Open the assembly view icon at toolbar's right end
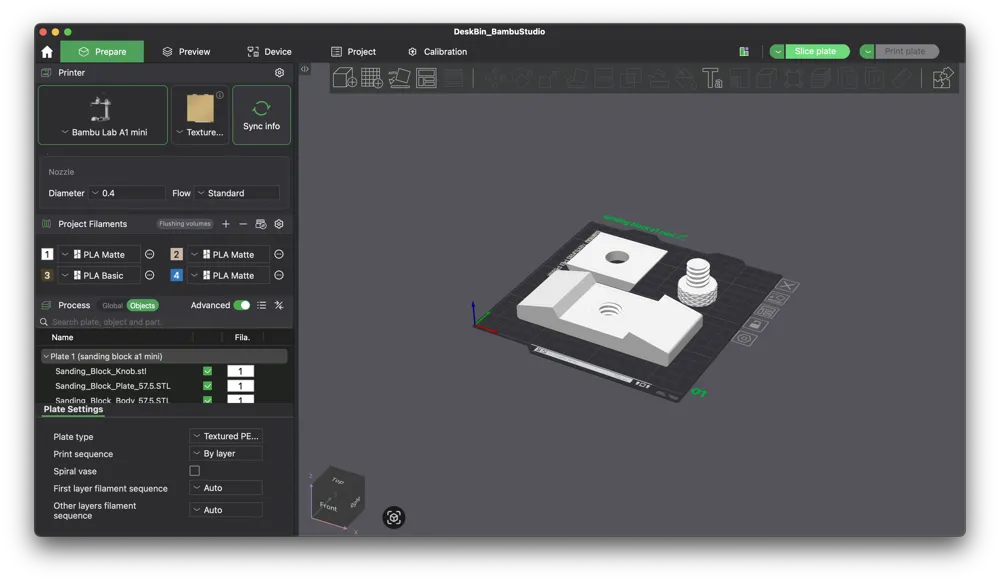 coord(942,77)
